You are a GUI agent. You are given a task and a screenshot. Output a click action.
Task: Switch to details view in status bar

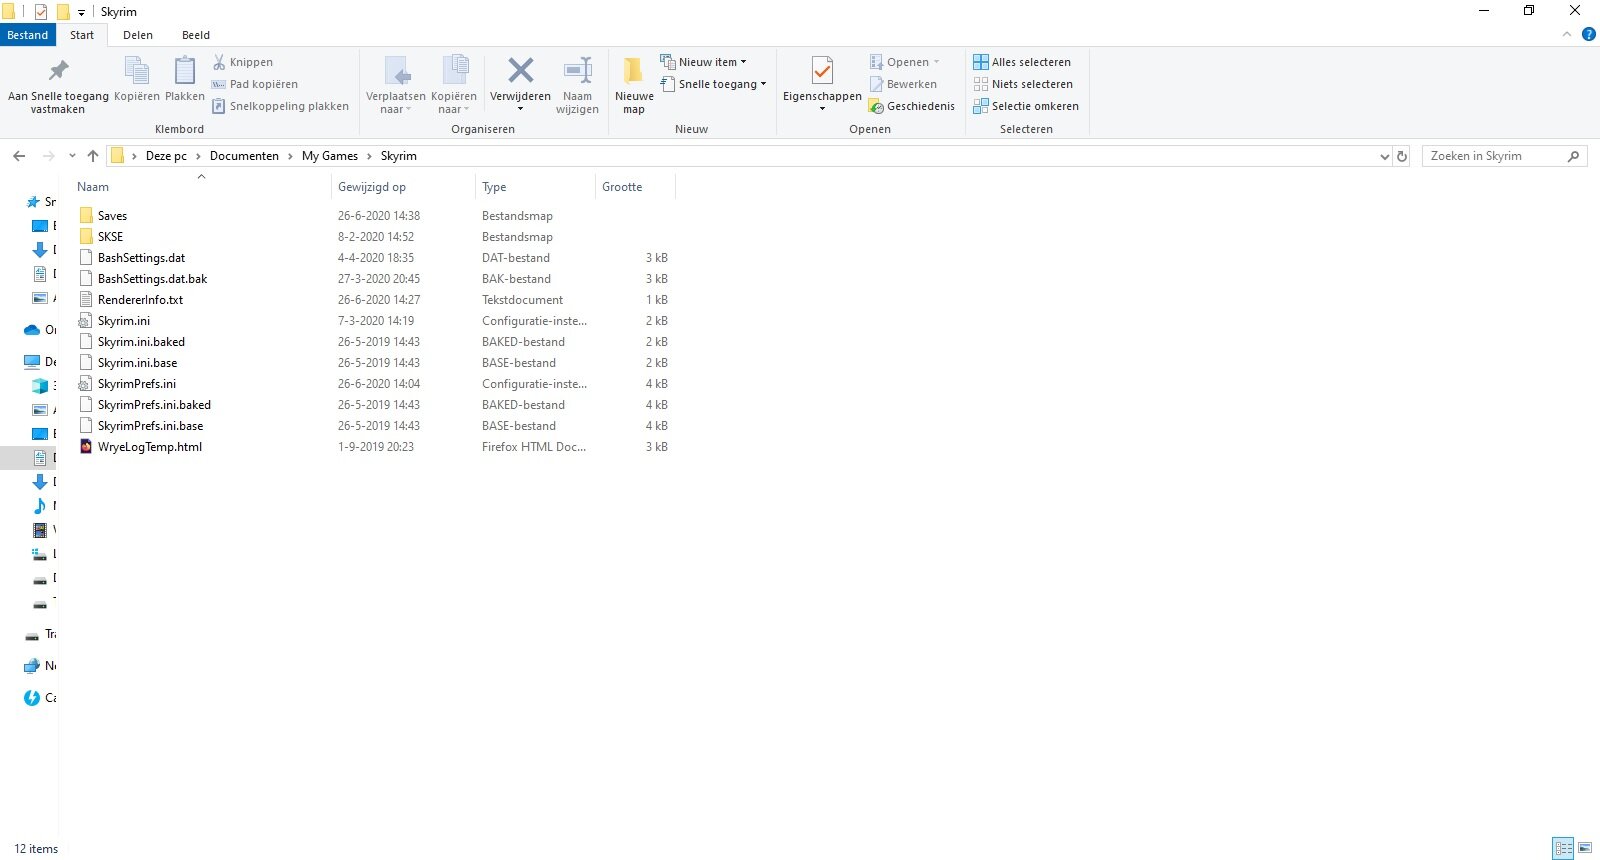(1564, 848)
